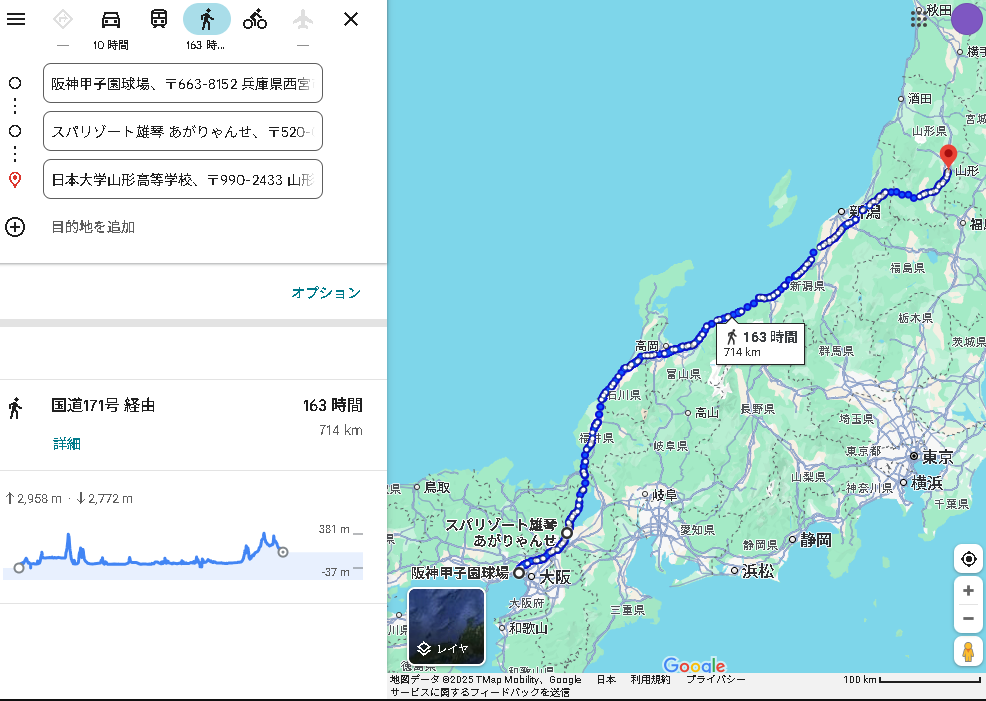Viewport: 986px width, 701px height.
Task: Click the 高山 city label on map
Action: [707, 413]
